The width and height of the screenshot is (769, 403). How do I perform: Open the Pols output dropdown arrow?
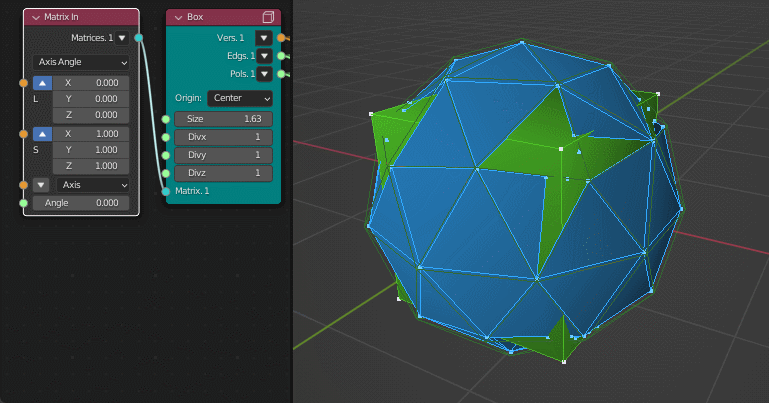pos(264,74)
